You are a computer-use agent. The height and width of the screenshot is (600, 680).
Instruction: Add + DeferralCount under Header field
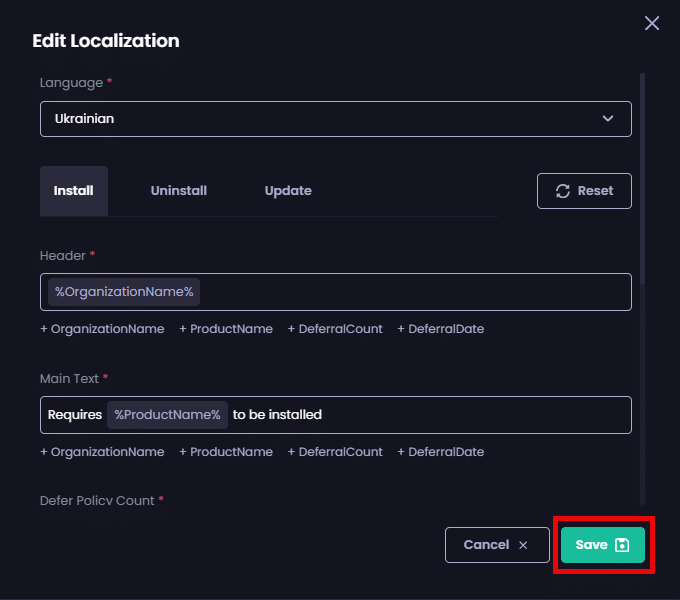click(335, 329)
